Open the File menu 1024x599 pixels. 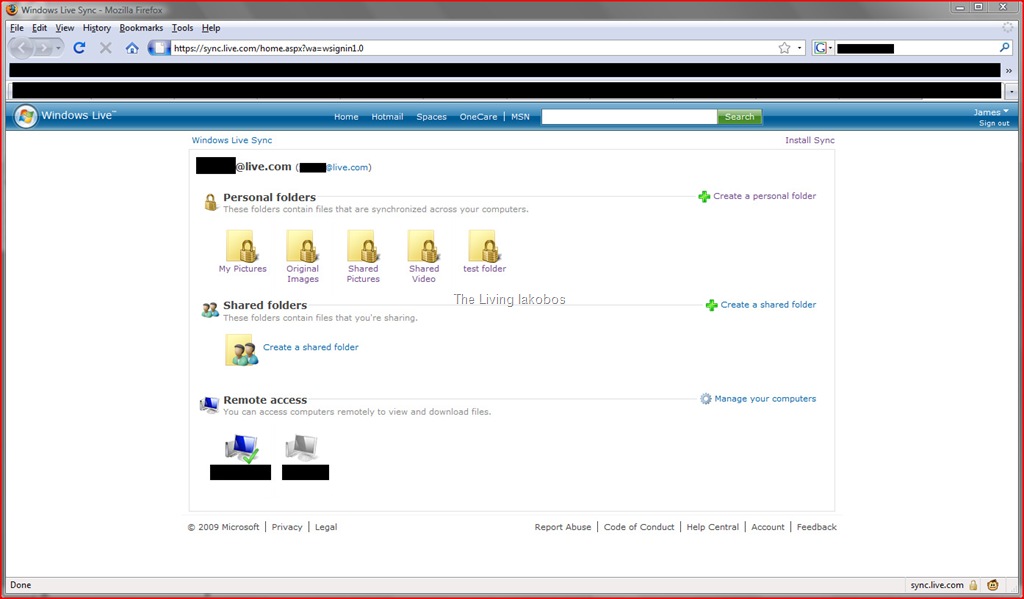pos(17,28)
